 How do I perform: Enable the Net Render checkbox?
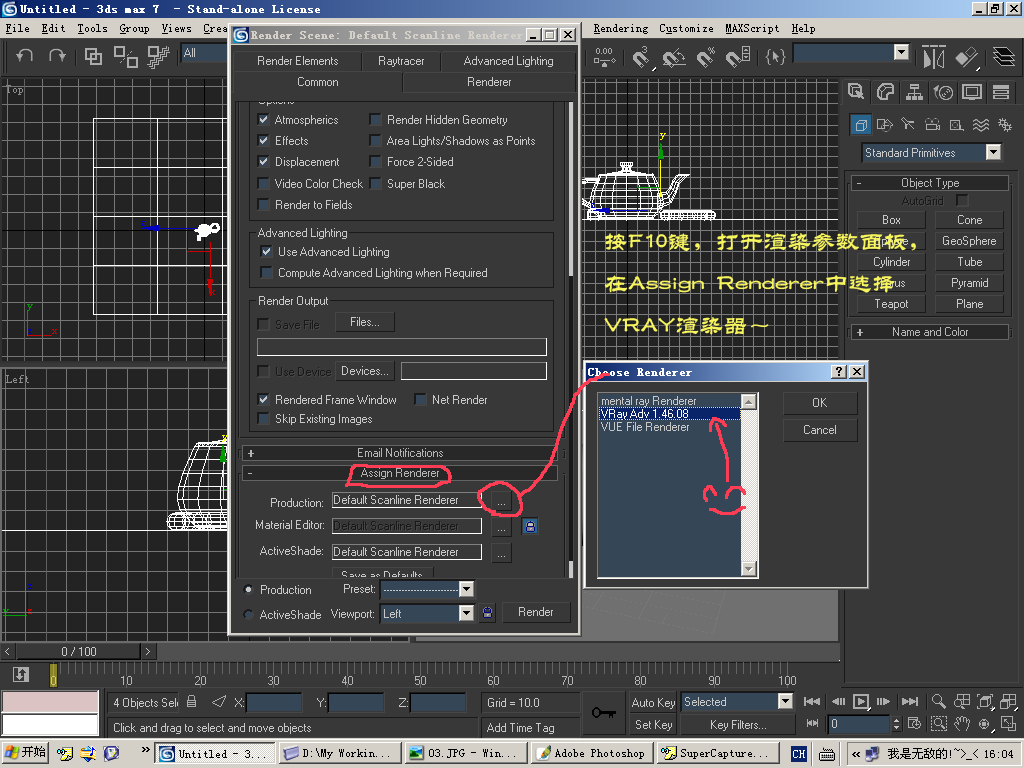click(x=421, y=400)
